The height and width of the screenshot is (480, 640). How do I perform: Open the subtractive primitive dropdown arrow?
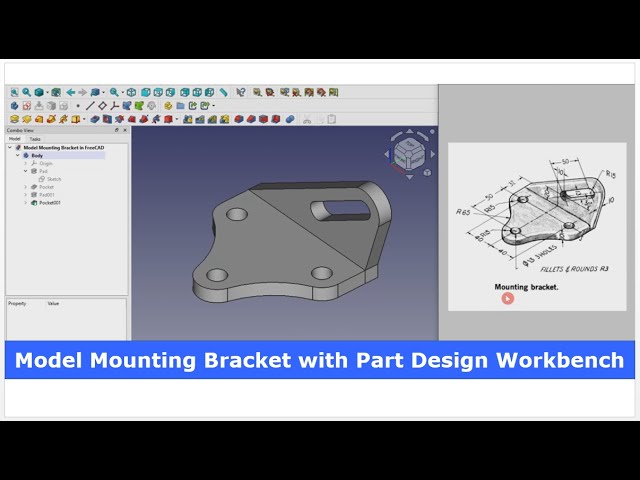(177, 119)
